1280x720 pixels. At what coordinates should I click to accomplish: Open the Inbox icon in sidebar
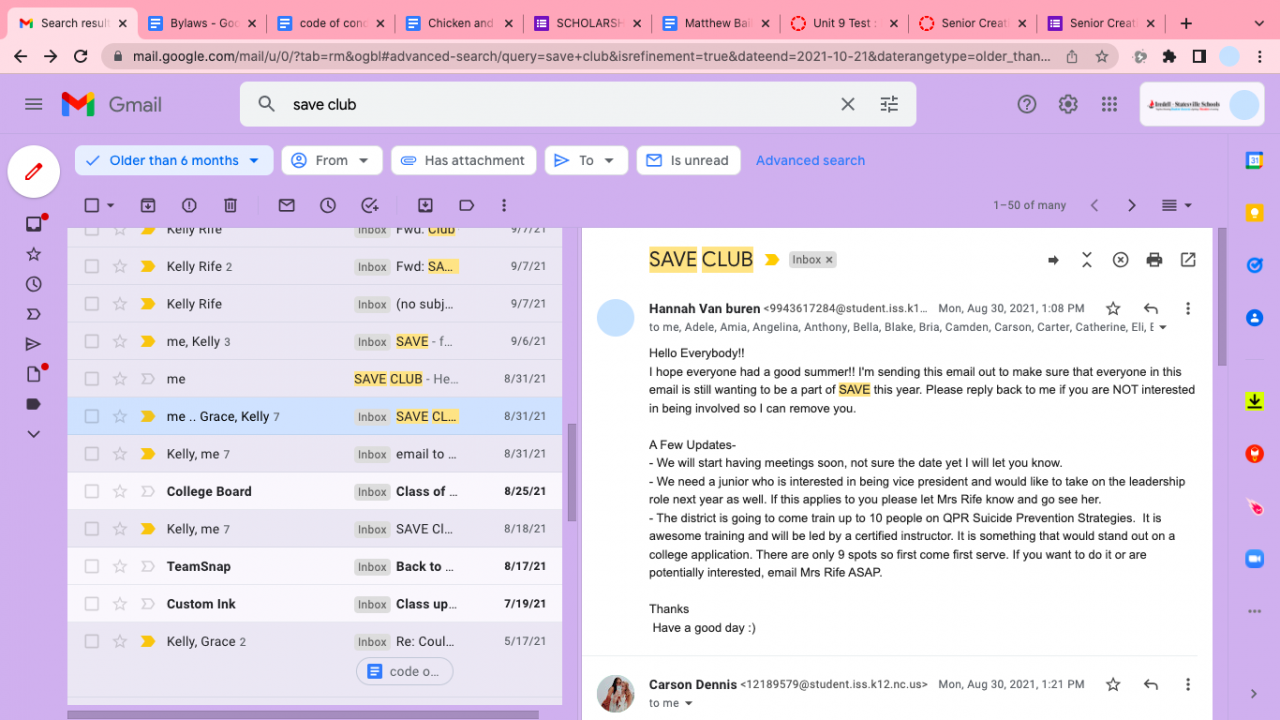coord(34,224)
